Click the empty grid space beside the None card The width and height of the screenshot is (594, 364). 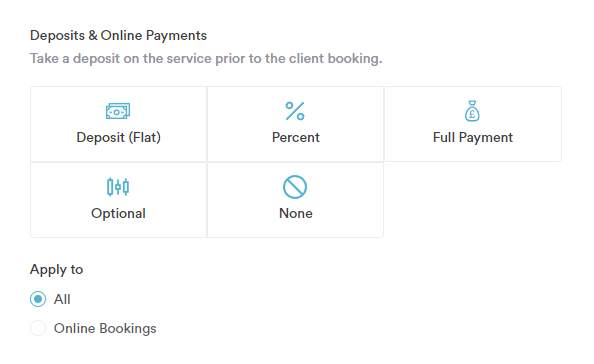pyautogui.click(x=473, y=200)
